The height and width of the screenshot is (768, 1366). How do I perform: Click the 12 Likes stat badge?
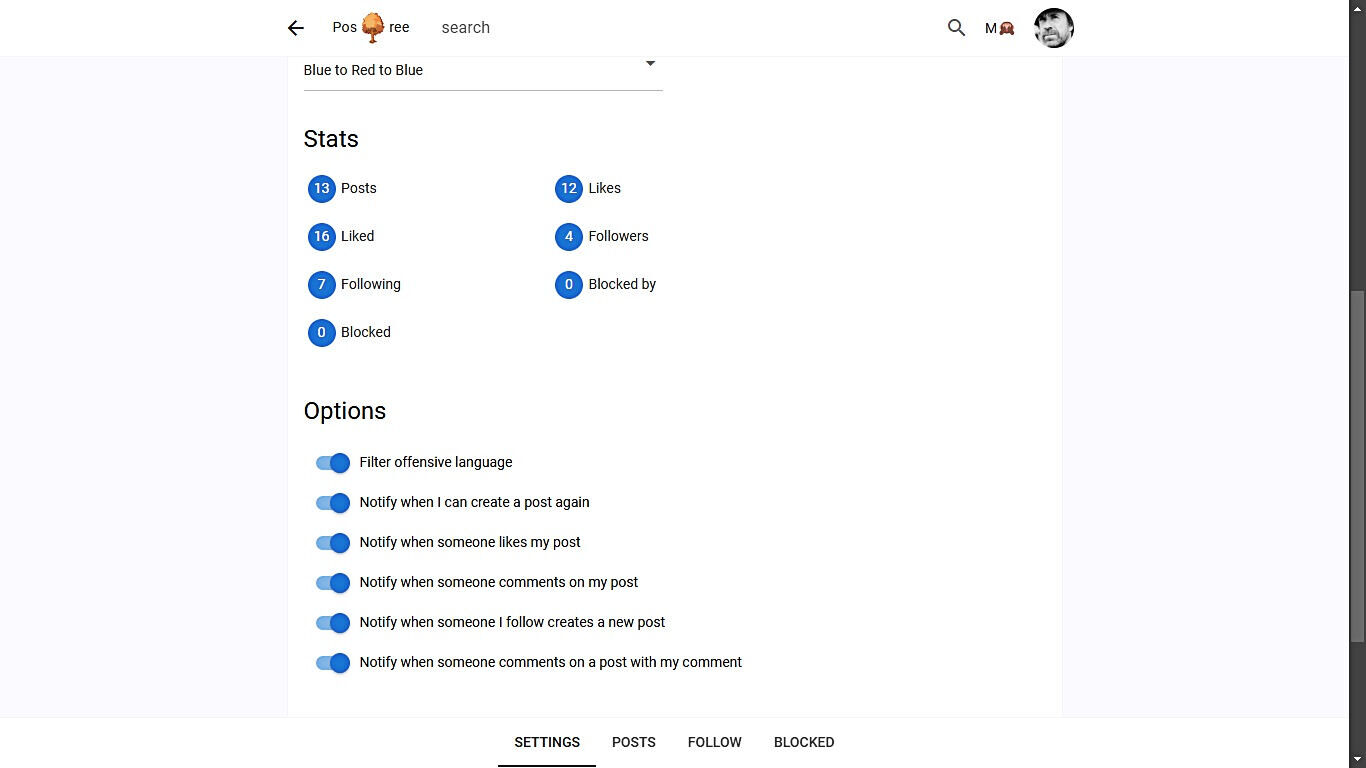tap(568, 188)
